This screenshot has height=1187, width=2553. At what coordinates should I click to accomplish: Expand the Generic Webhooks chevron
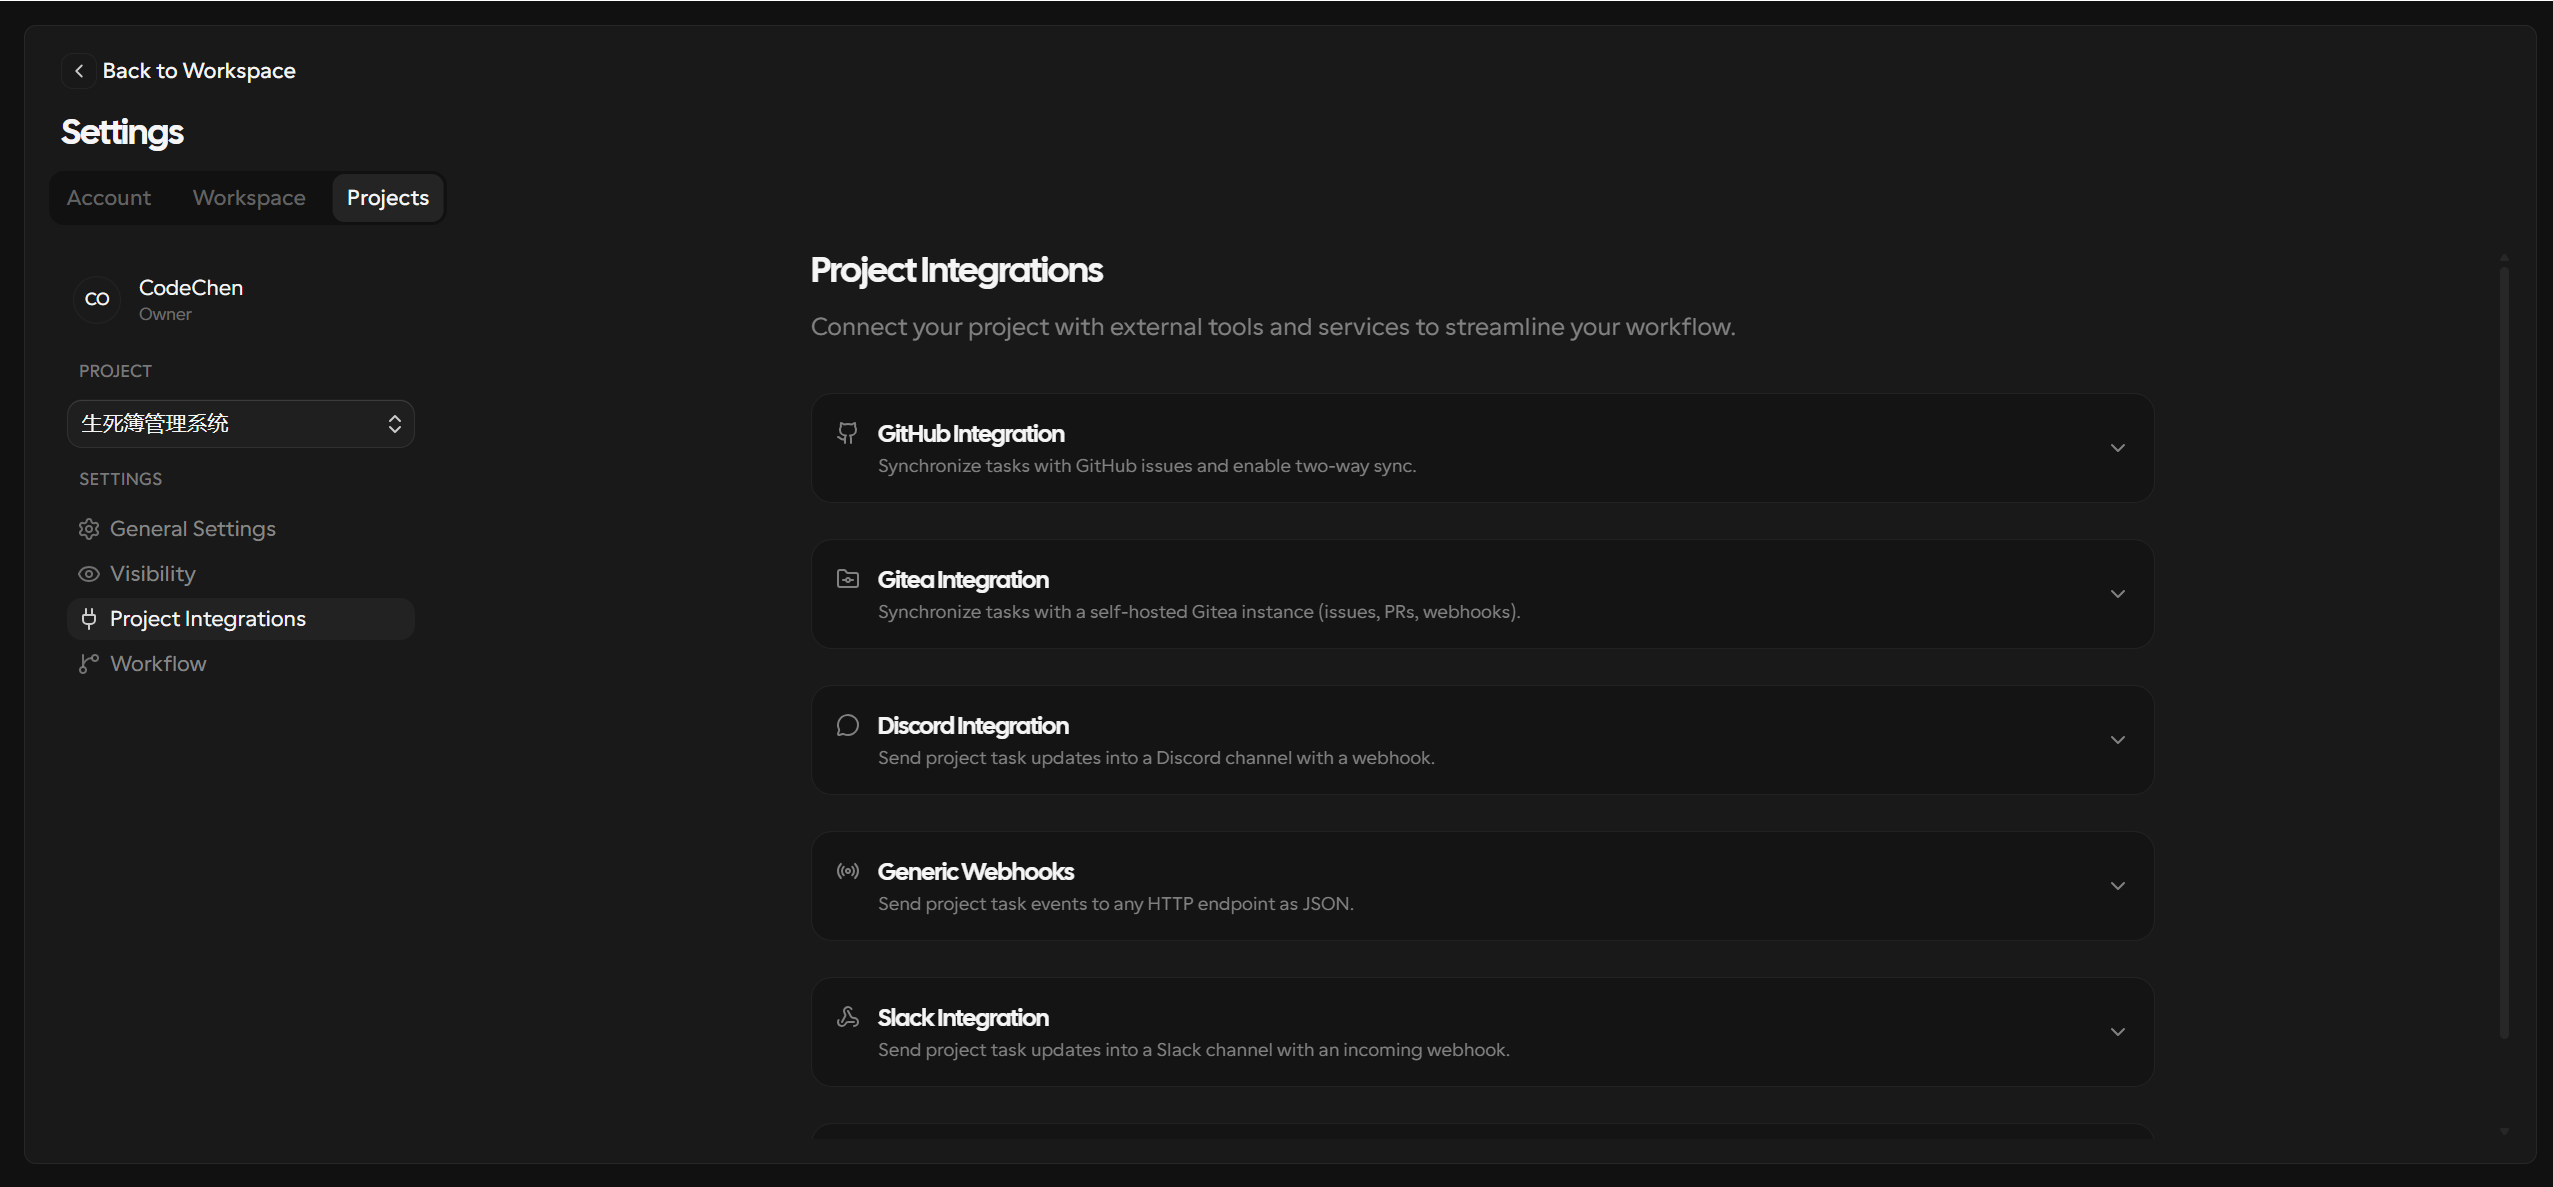[x=2117, y=886]
